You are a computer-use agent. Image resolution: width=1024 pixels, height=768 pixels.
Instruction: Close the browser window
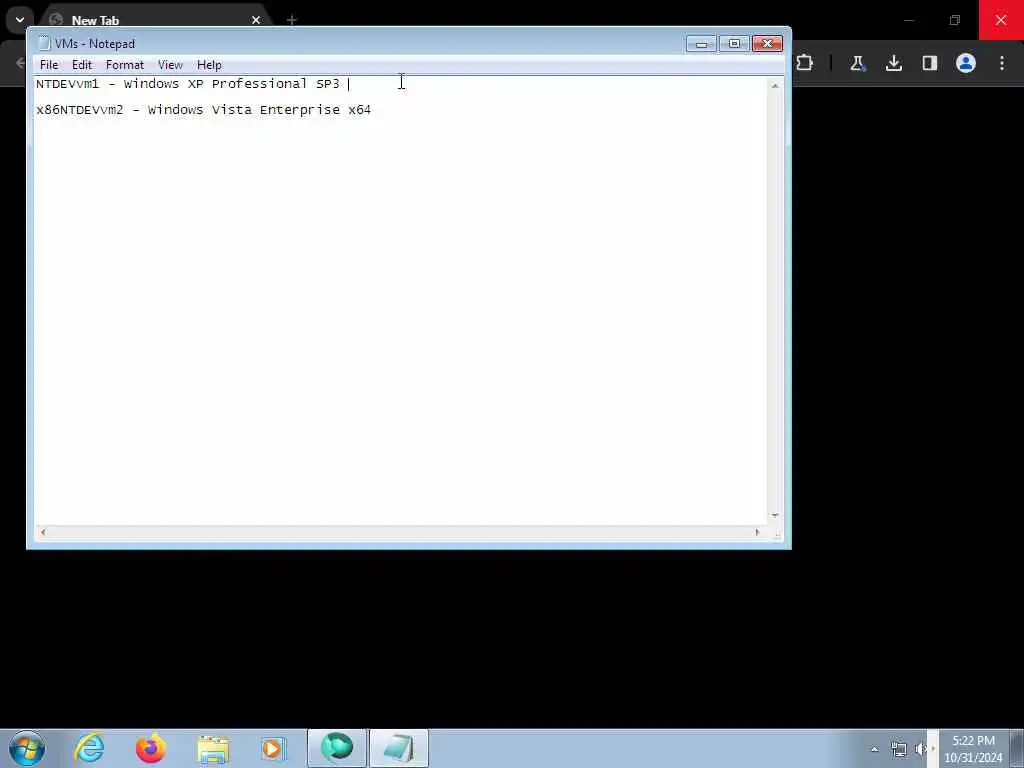[1000, 20]
